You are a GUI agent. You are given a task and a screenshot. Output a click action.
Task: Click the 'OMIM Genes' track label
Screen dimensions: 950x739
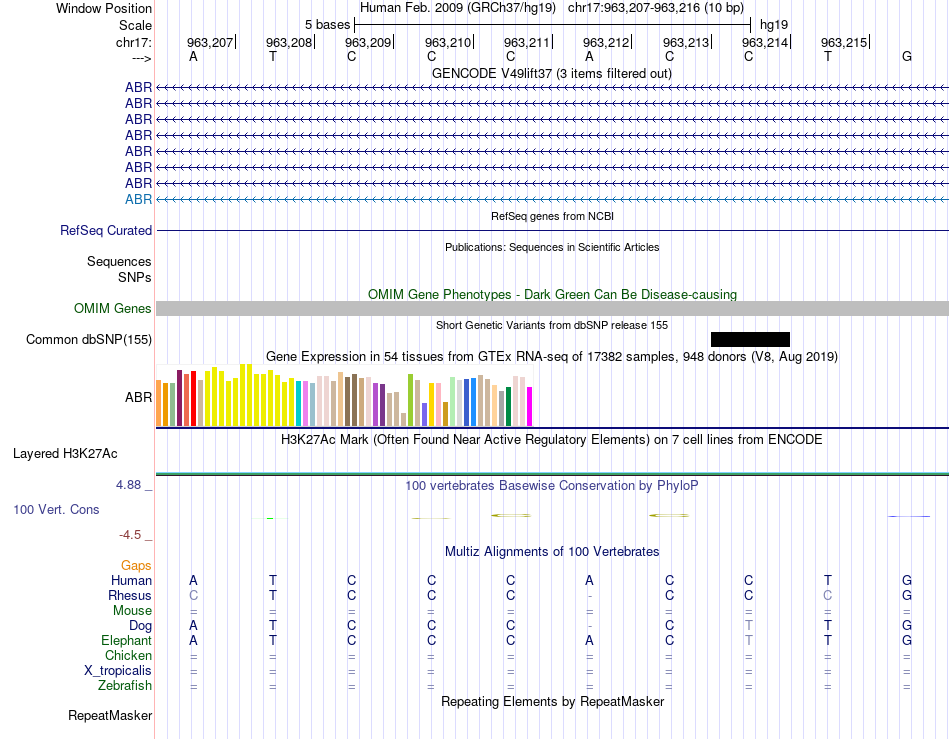point(112,308)
